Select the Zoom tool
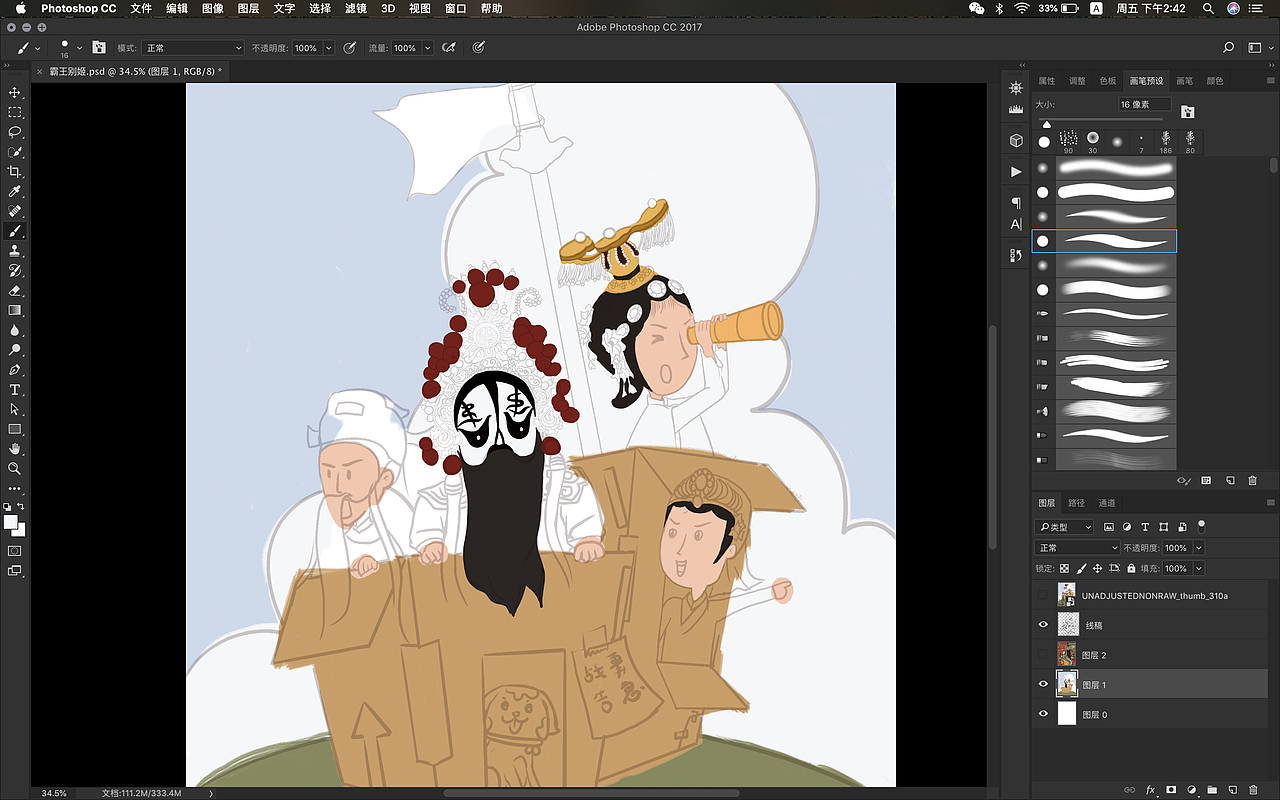This screenshot has height=800, width=1280. [15, 468]
